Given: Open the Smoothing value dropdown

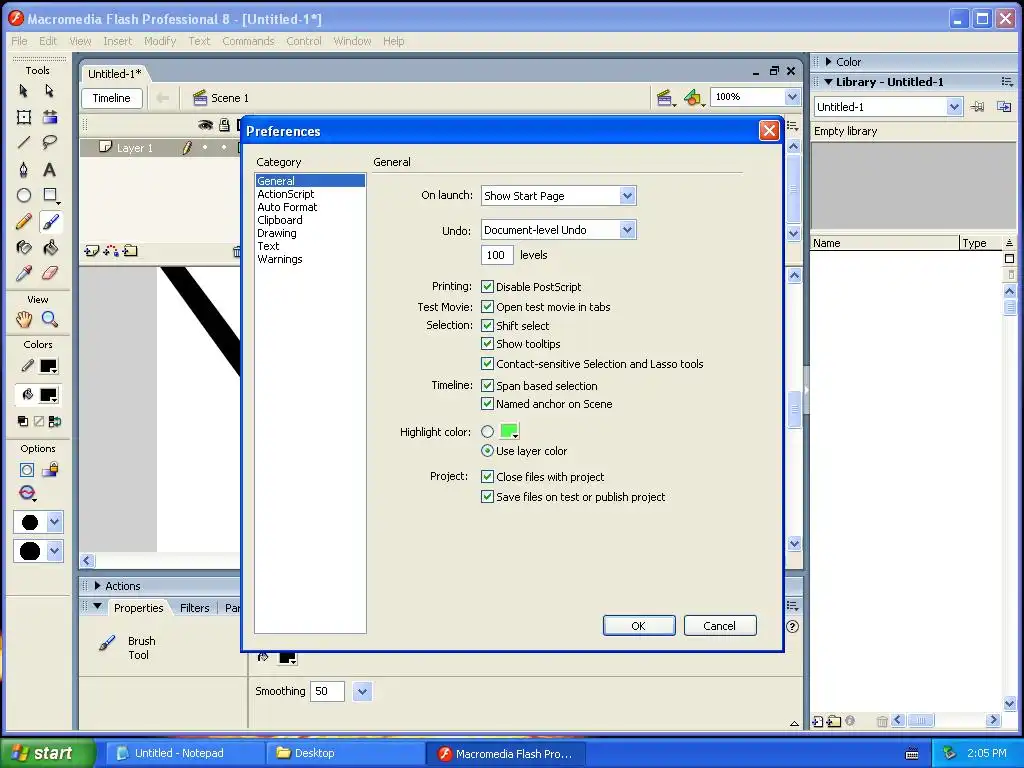Looking at the screenshot, I should point(362,691).
